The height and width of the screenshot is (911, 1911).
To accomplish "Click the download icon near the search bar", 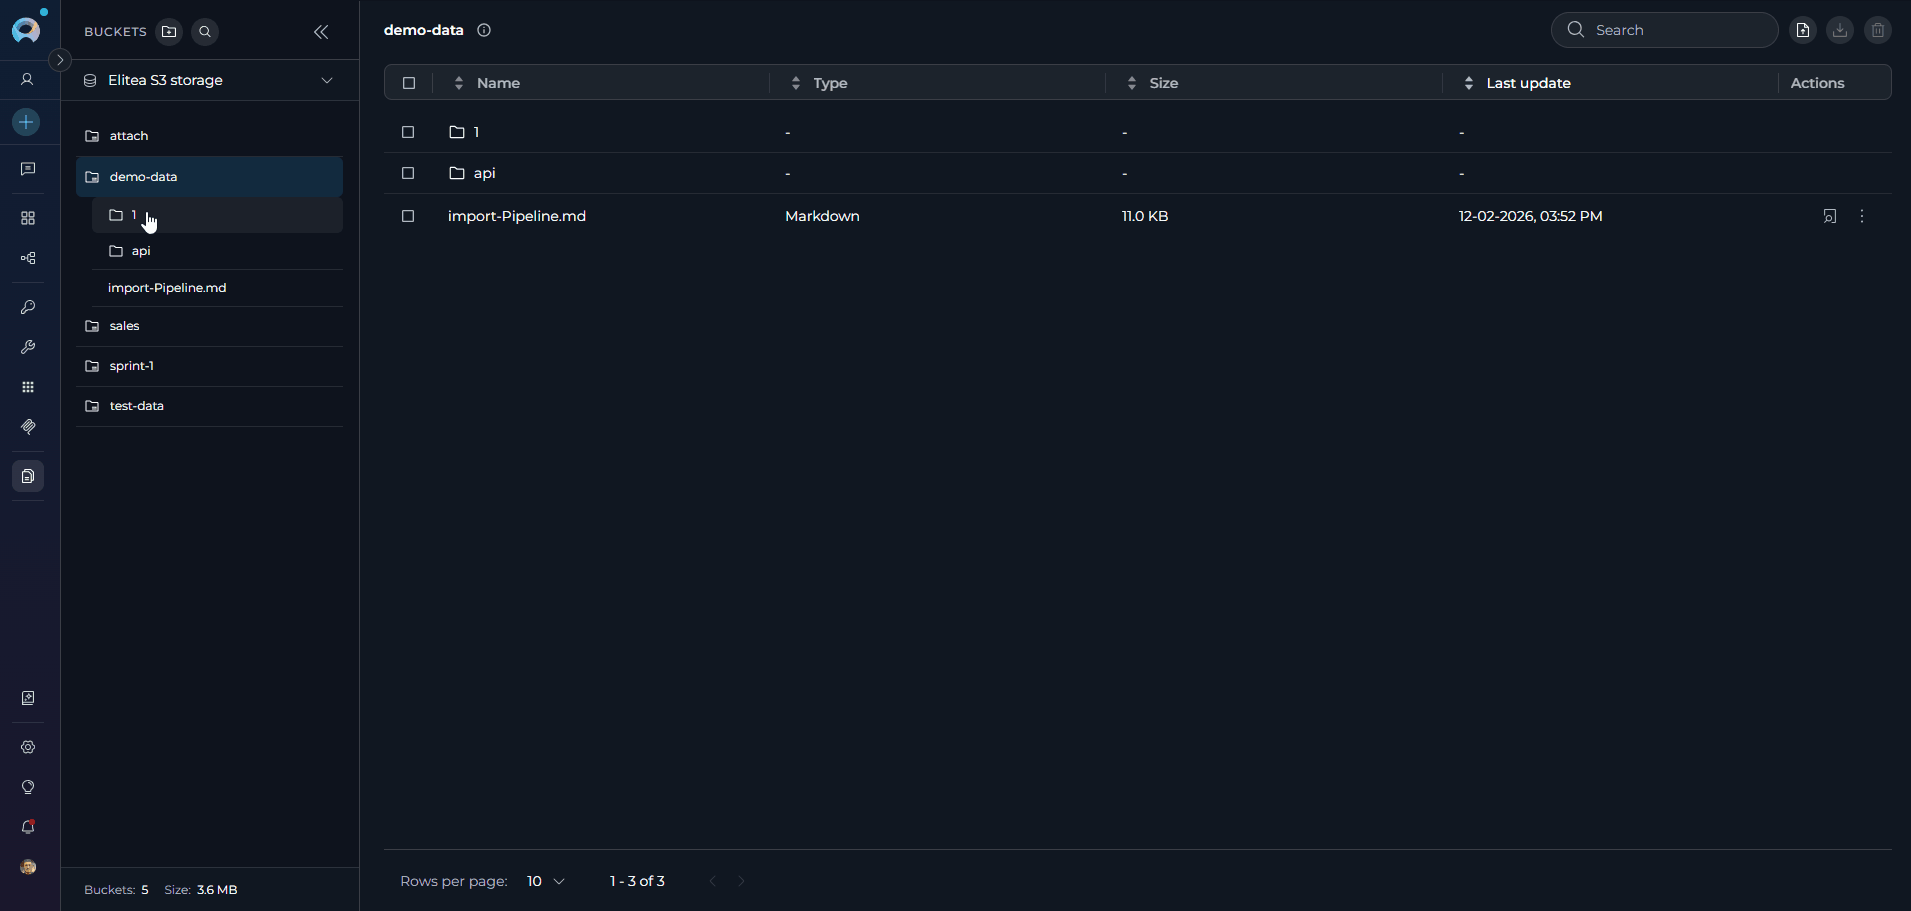I will [1840, 30].
